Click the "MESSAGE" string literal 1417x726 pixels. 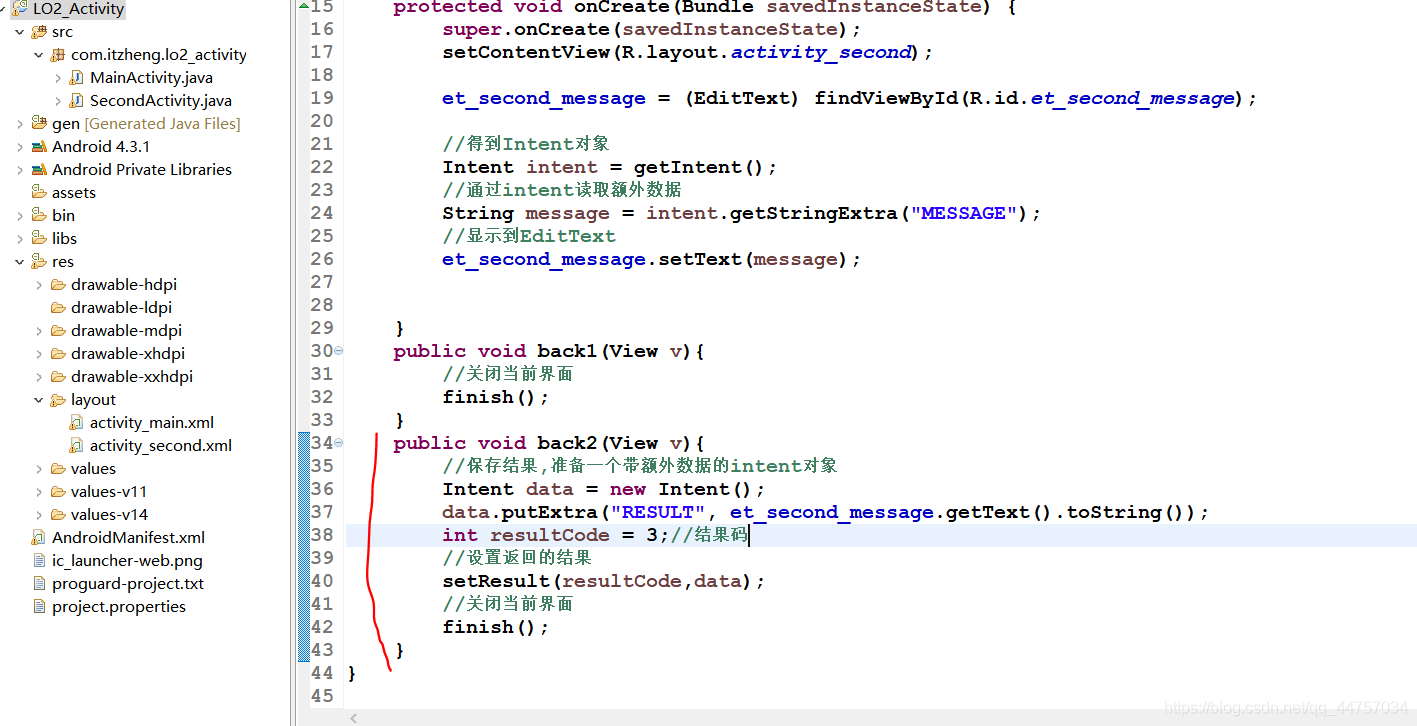[964, 213]
